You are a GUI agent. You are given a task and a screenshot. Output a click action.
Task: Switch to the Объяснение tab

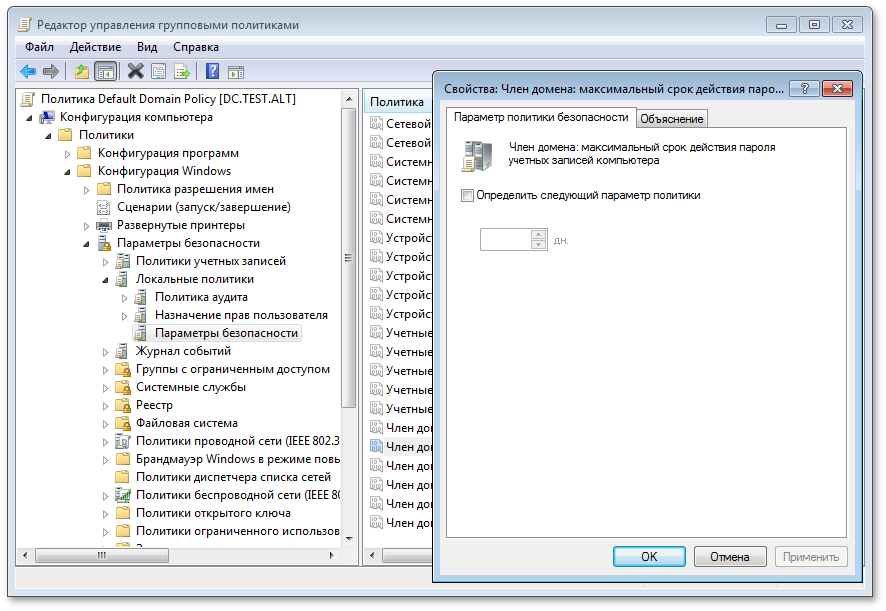pyautogui.click(x=671, y=119)
